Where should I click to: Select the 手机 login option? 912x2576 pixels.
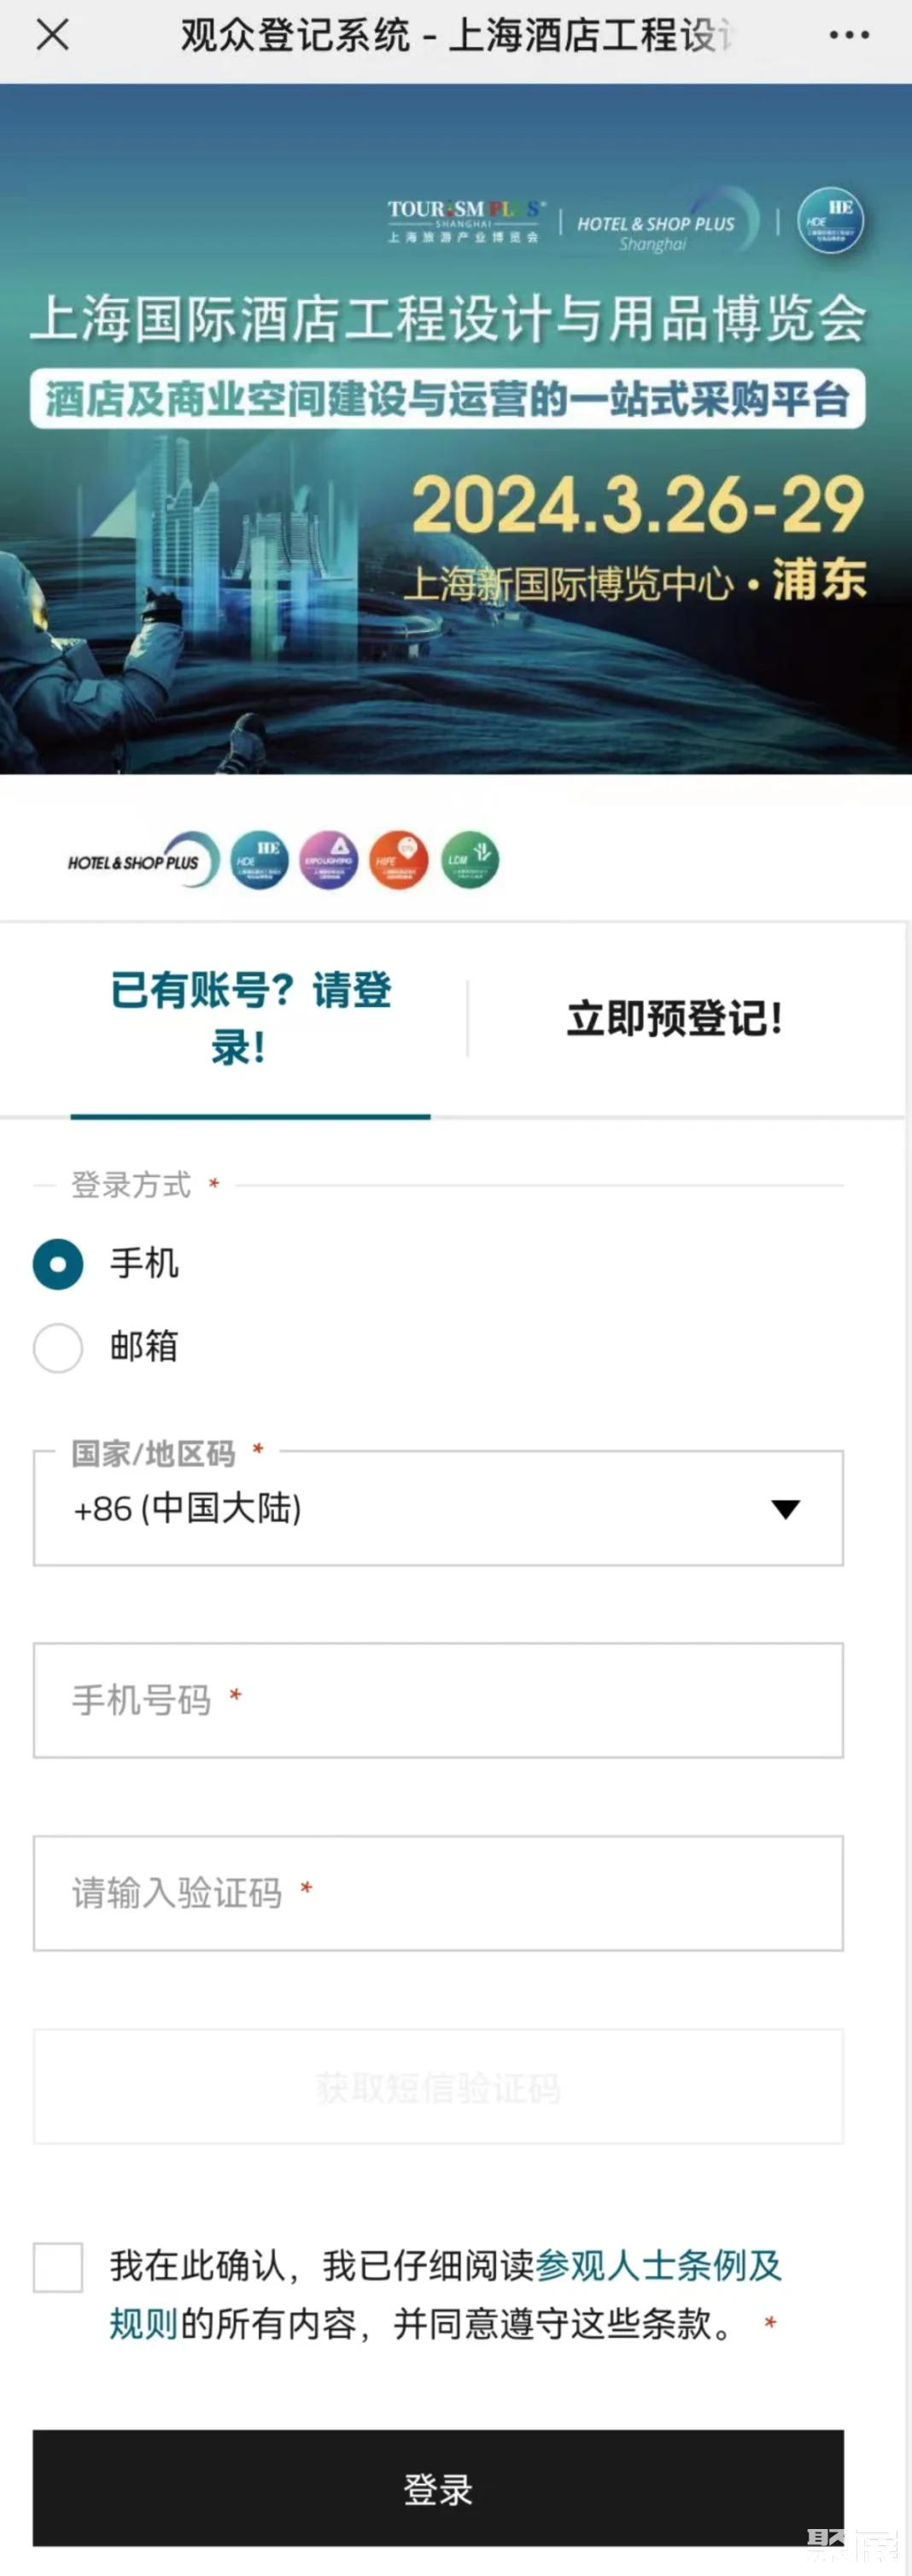tap(57, 1264)
